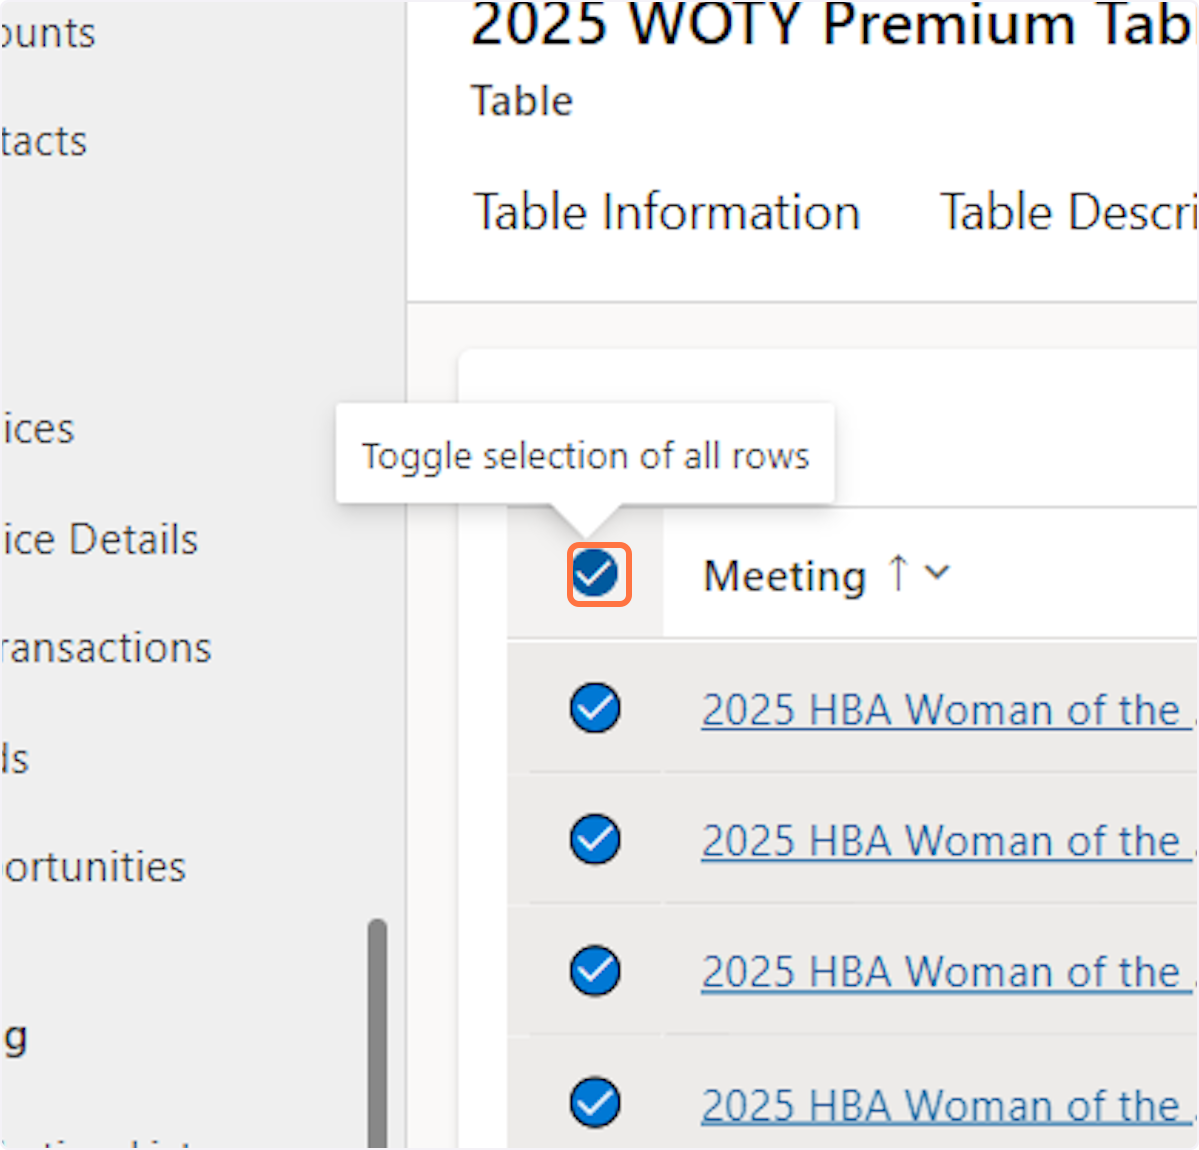
Task: Navigate to Invoice Details in sidebar
Action: [99, 540]
